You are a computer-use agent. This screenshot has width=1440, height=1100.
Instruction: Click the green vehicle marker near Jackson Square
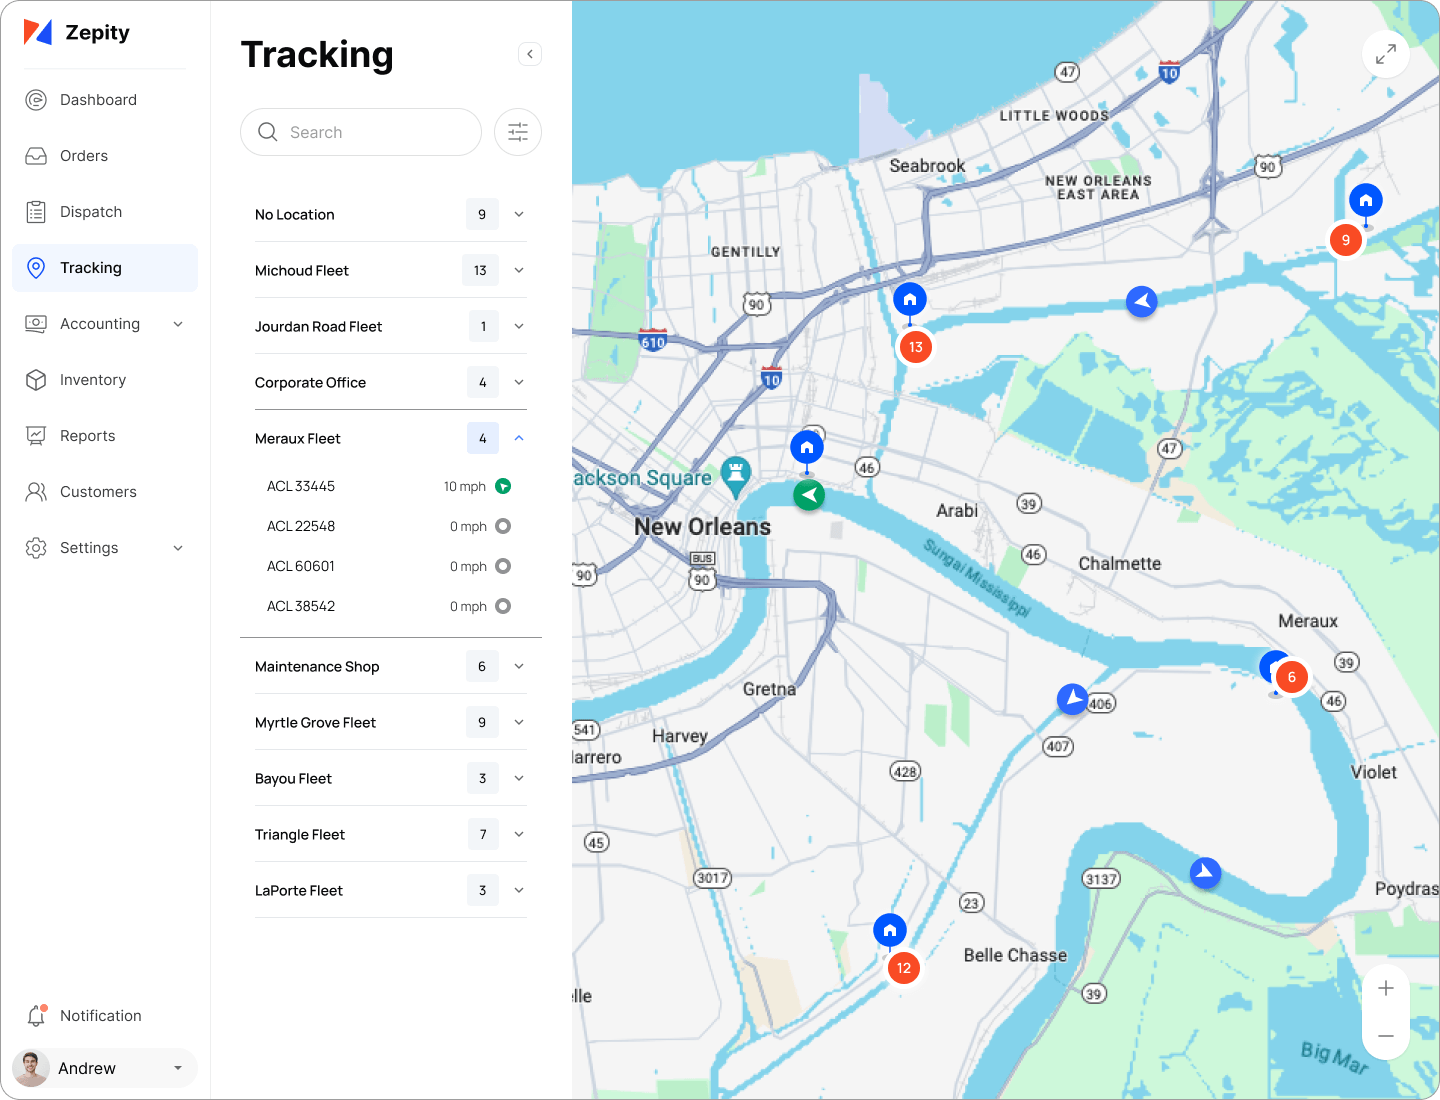pos(809,494)
